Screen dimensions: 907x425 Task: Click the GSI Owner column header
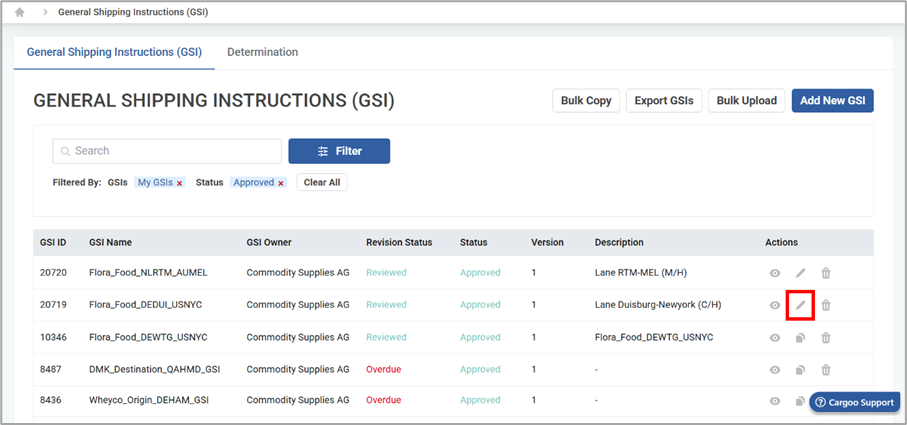tap(269, 242)
